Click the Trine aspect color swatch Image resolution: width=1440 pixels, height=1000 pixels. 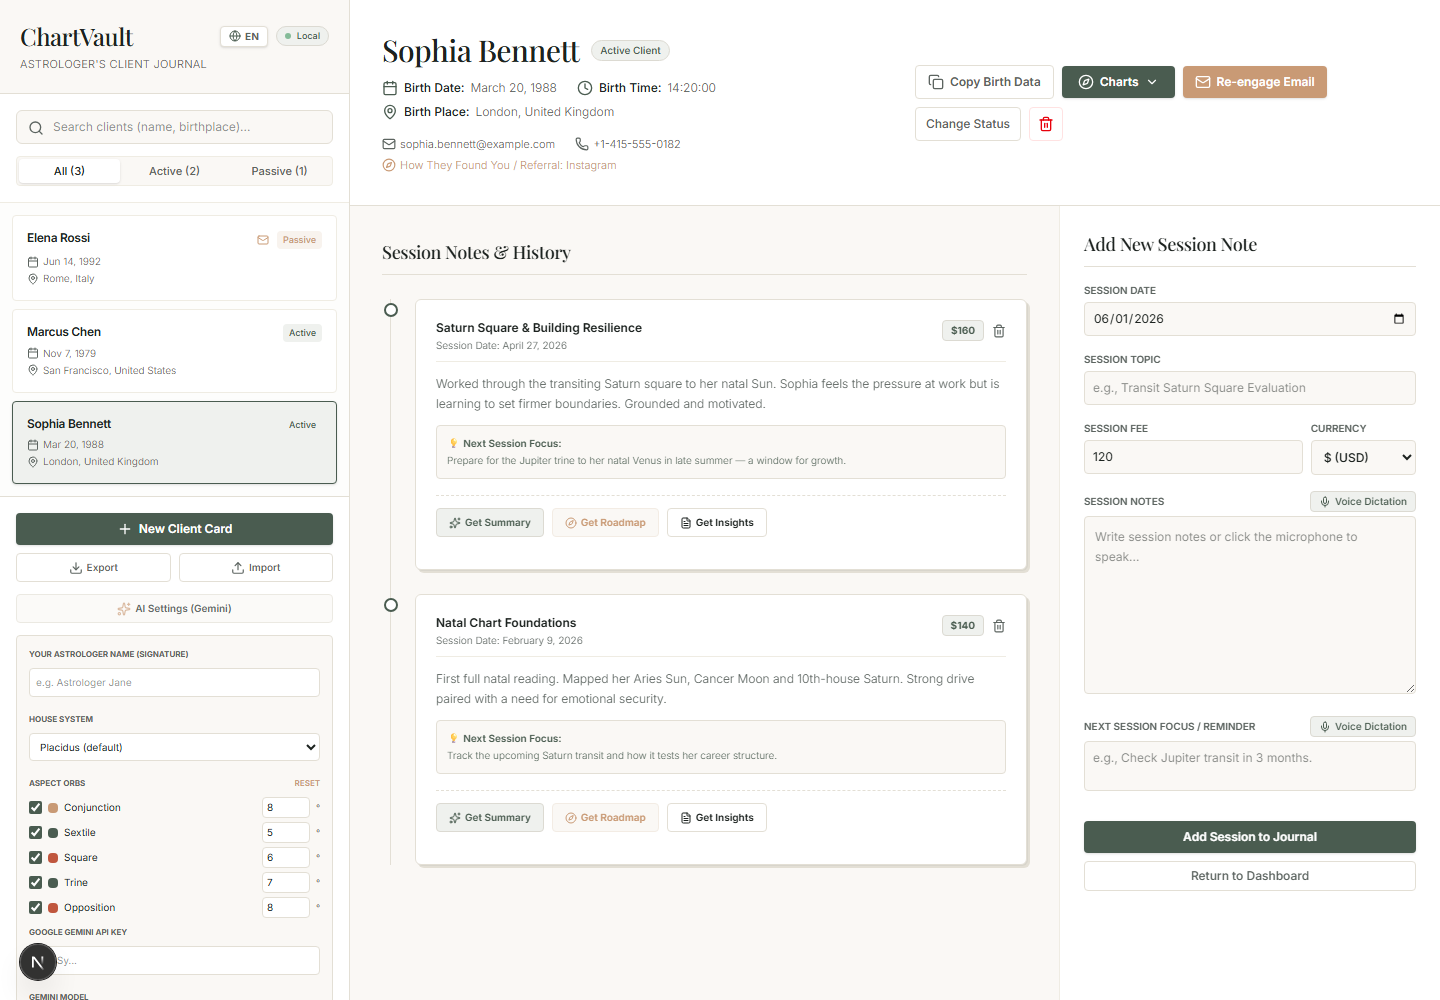53,882
